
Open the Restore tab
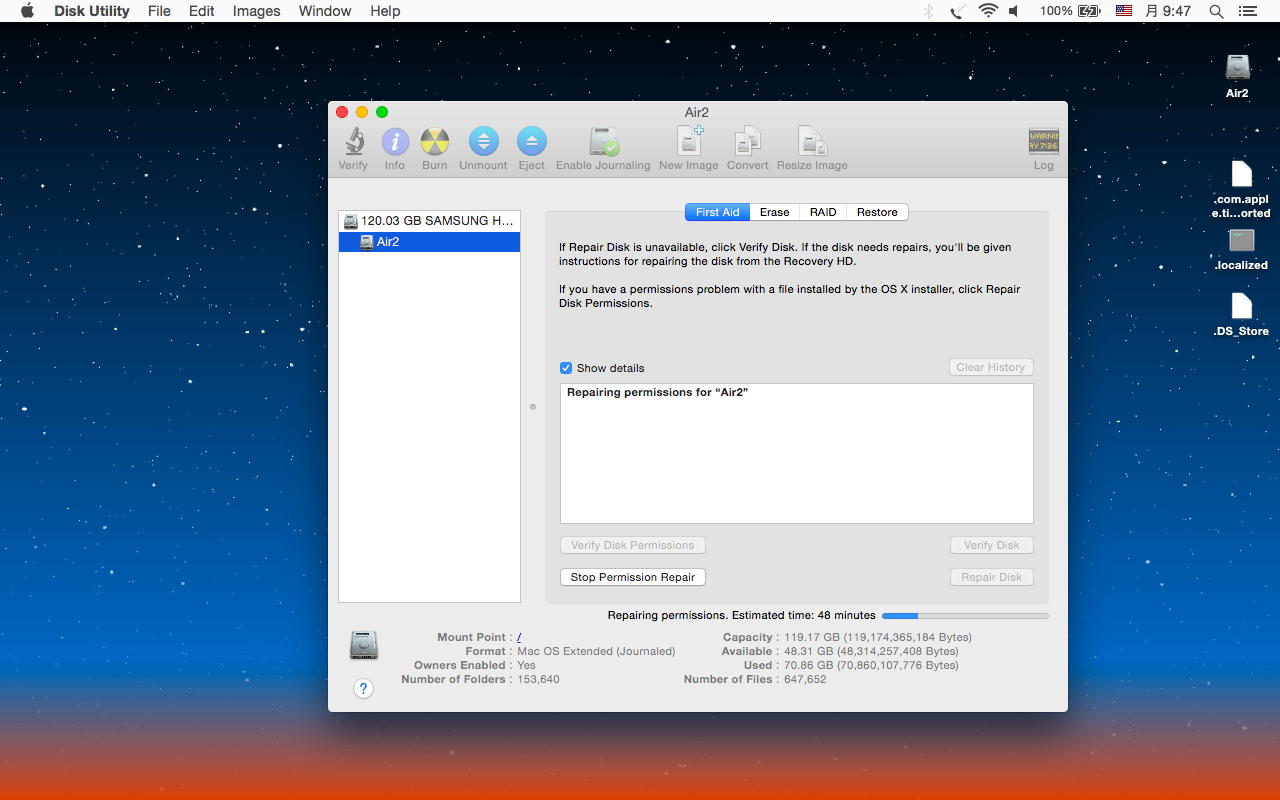pyautogui.click(x=877, y=212)
